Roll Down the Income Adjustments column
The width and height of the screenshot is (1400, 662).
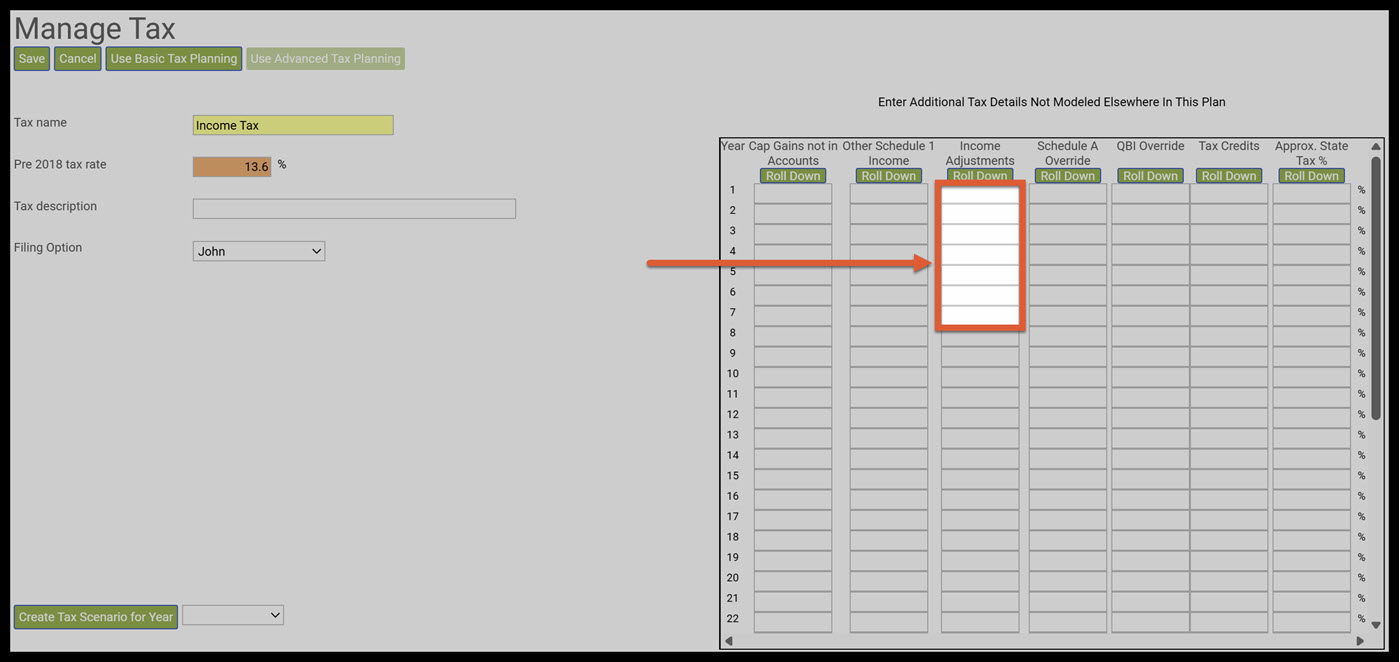point(980,175)
